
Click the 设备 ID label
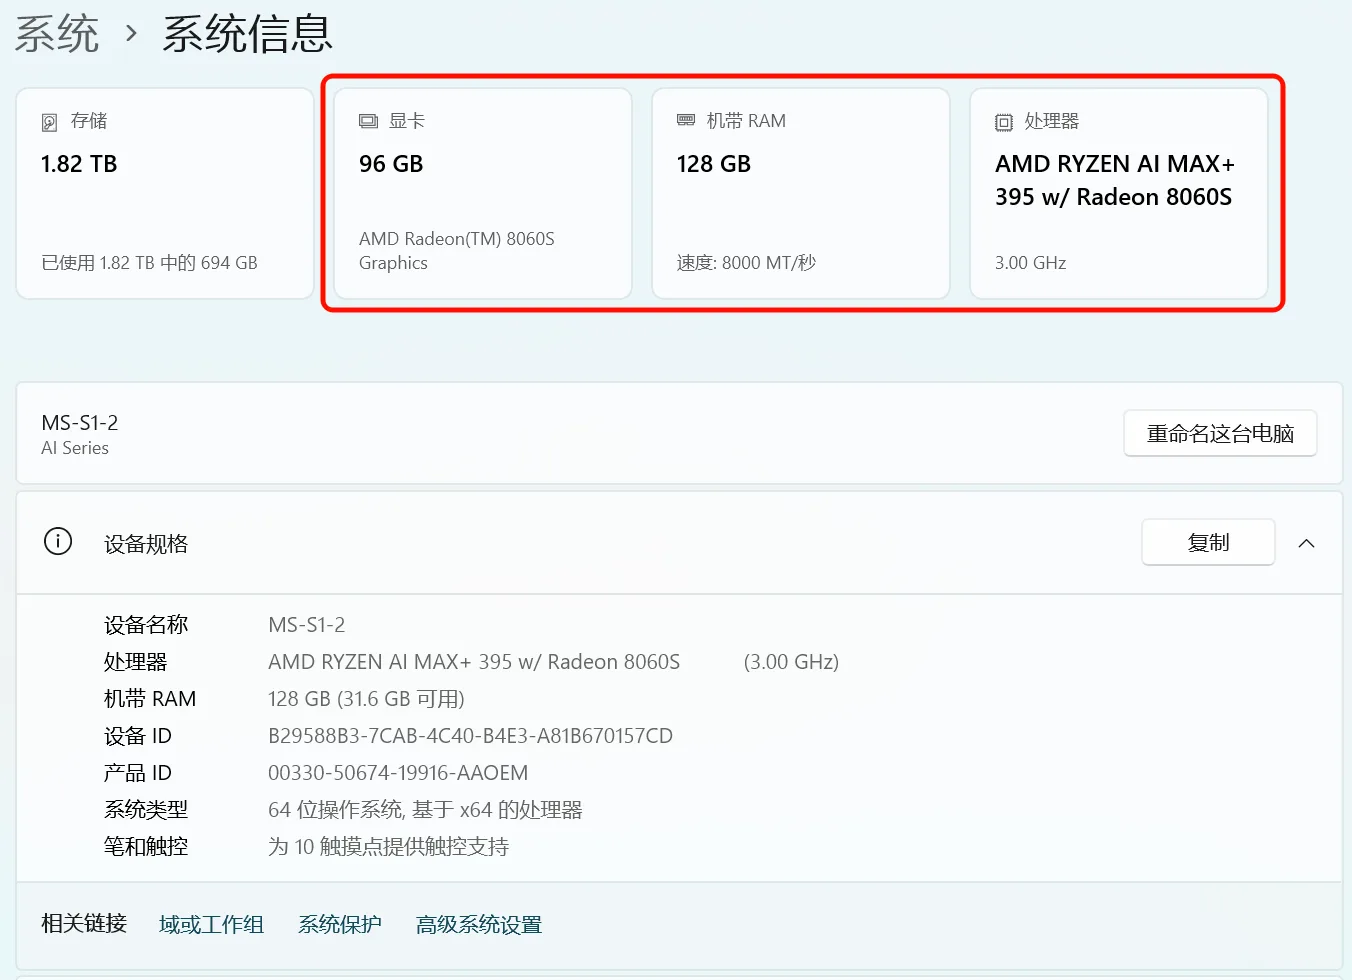(138, 736)
